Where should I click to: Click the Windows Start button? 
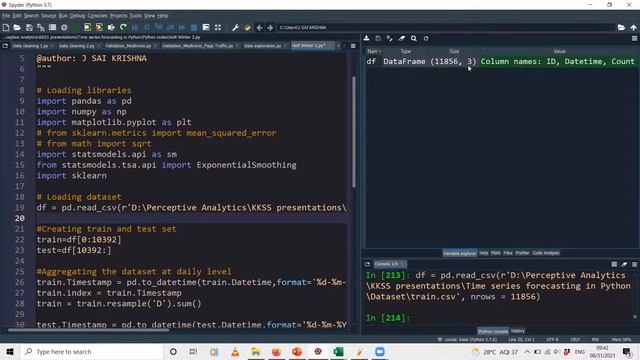(10, 351)
